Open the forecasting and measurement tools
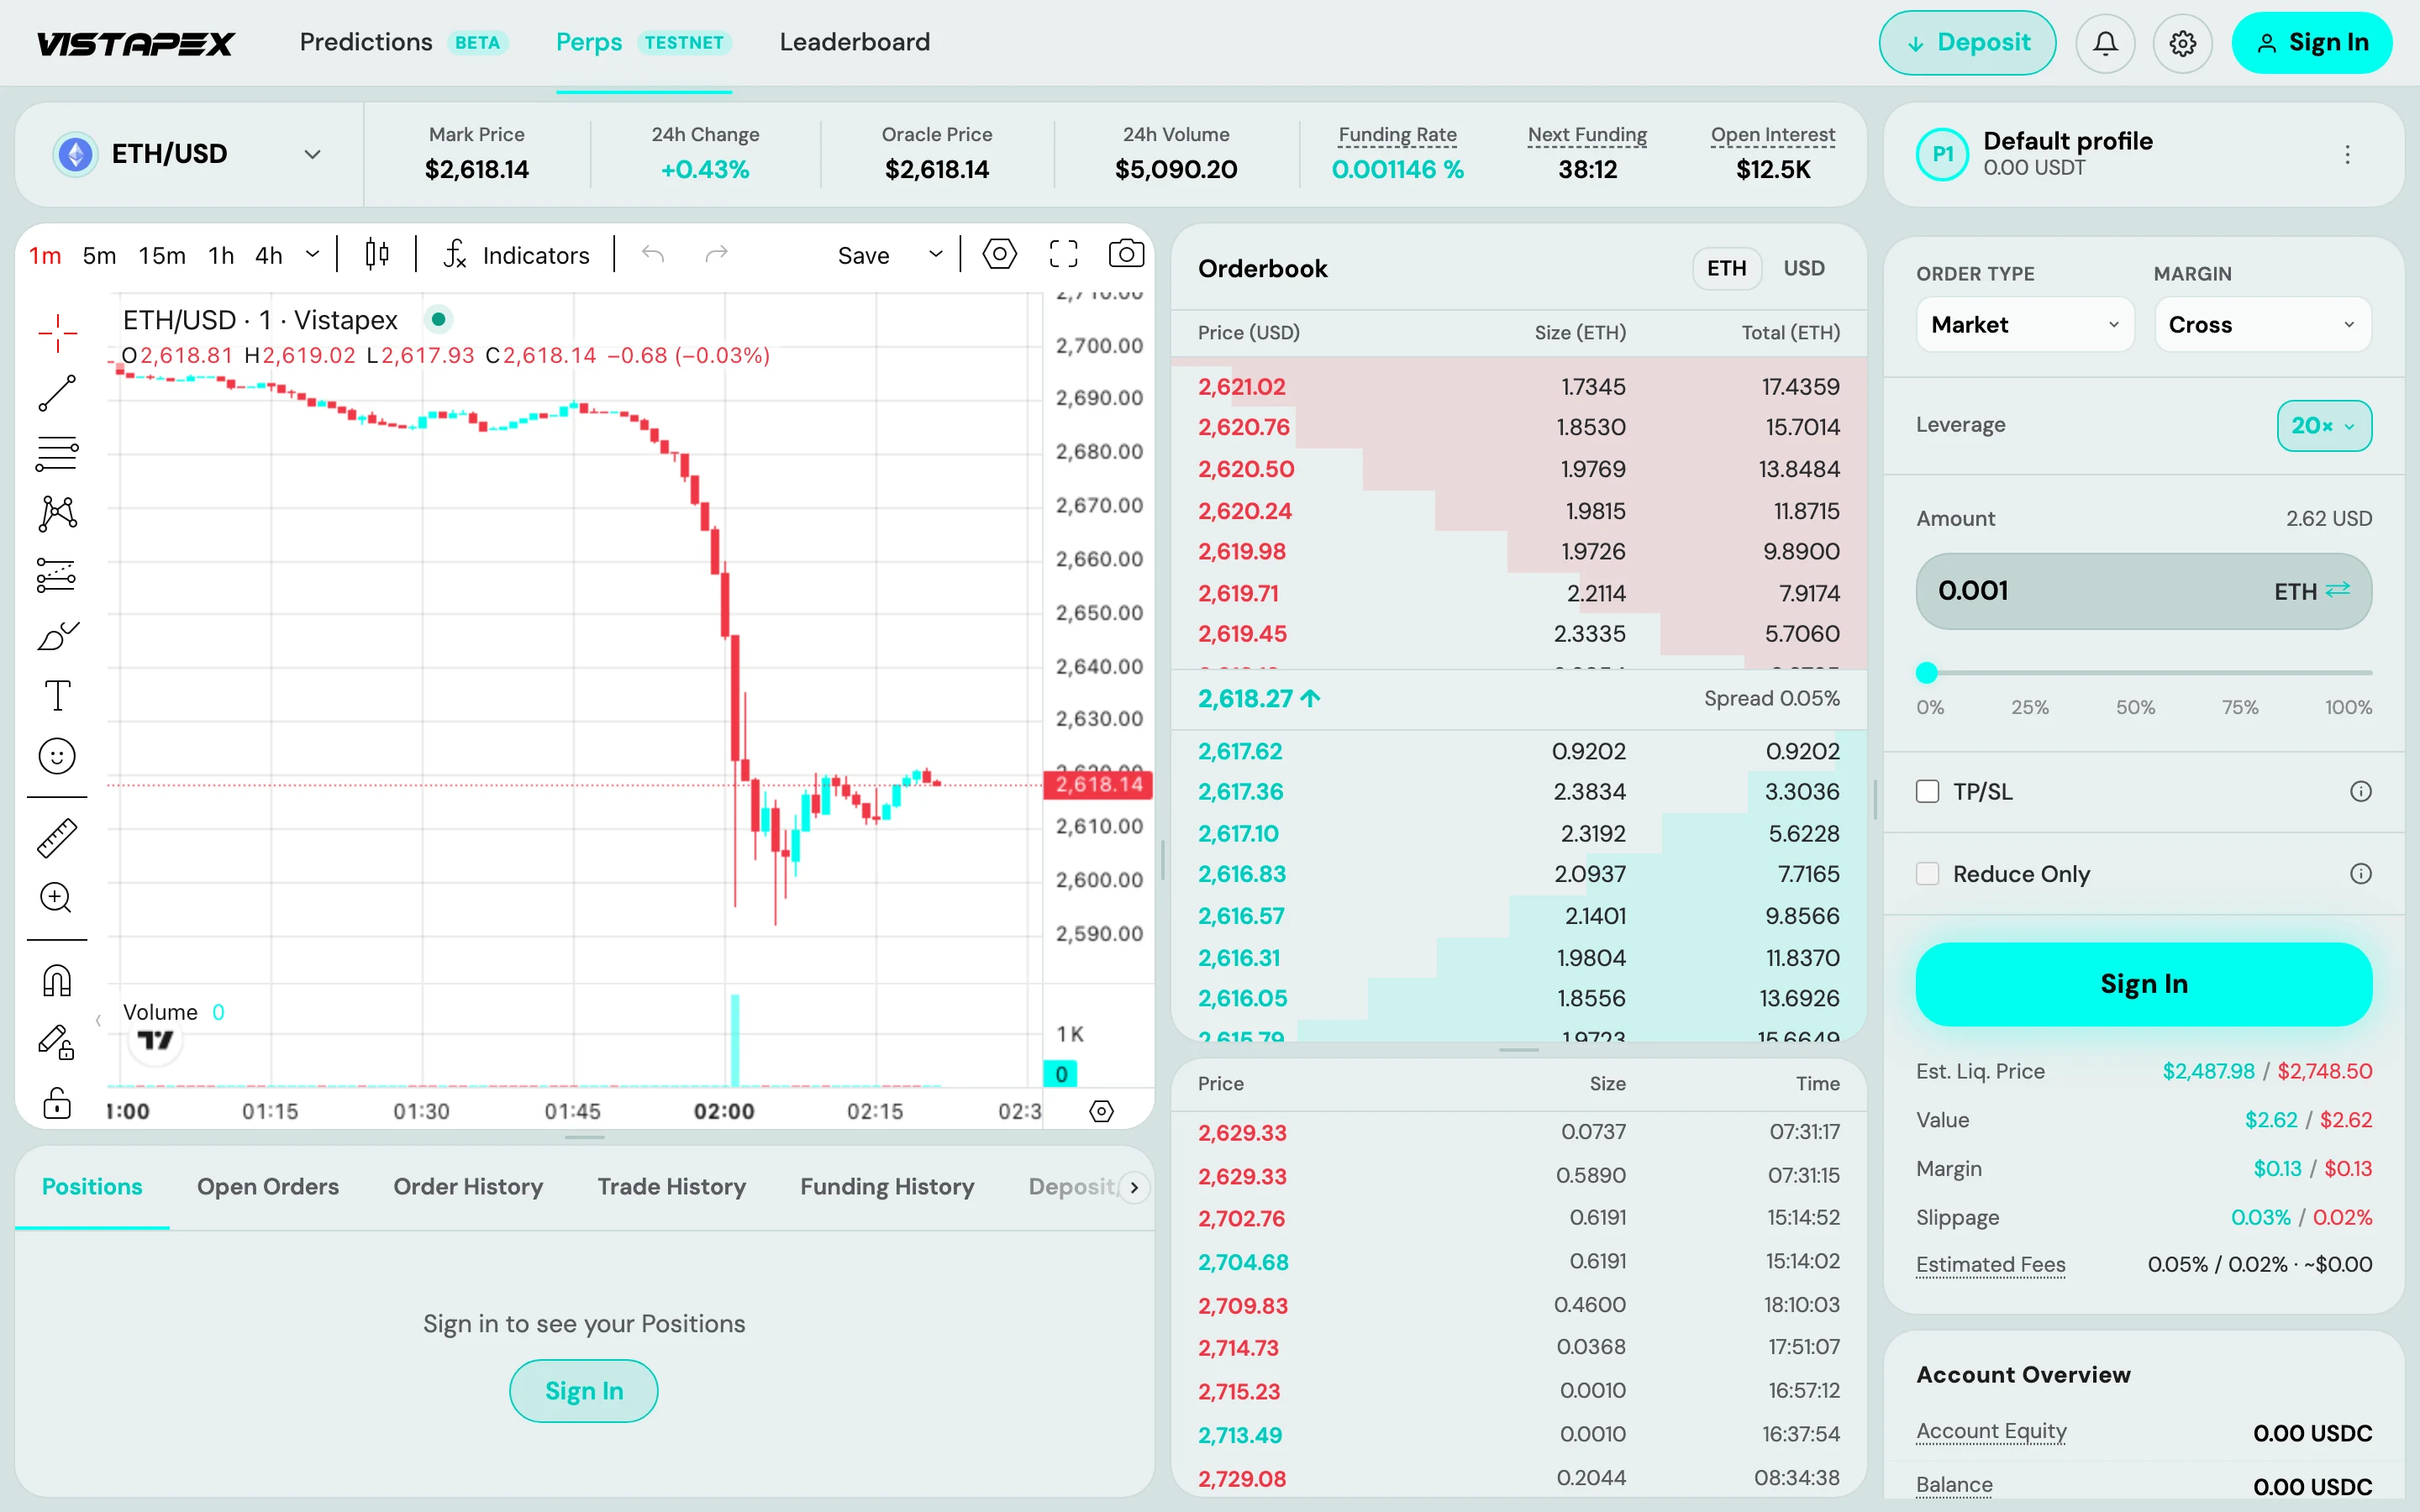The width and height of the screenshot is (2420, 1512). tap(57, 575)
